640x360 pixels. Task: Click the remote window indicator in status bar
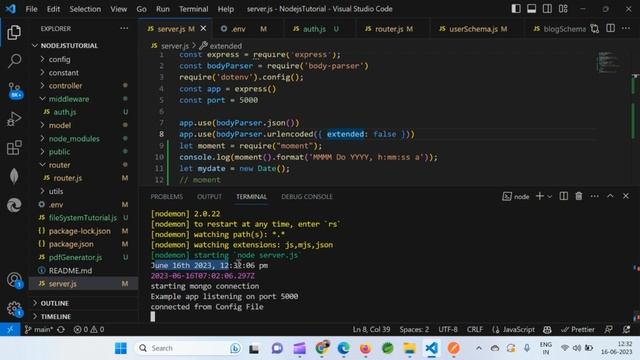10,329
